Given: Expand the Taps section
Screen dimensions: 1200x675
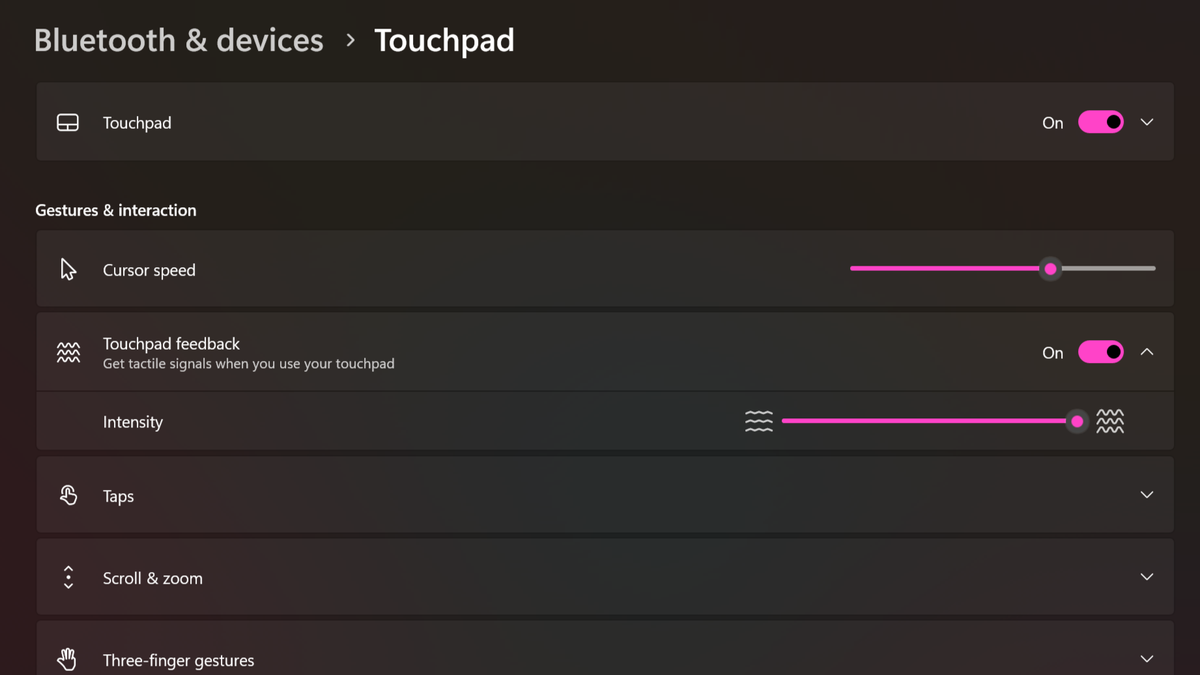Looking at the screenshot, I should tap(1146, 494).
